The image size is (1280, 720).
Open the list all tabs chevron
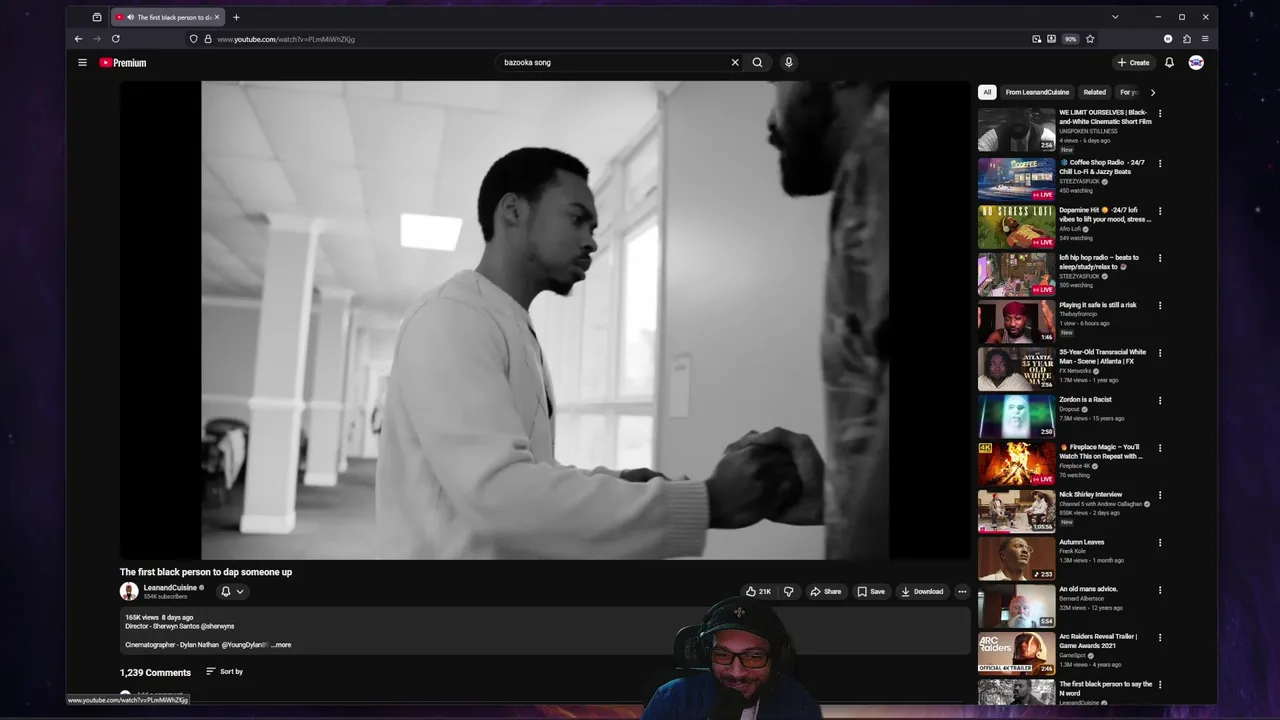tap(1115, 17)
